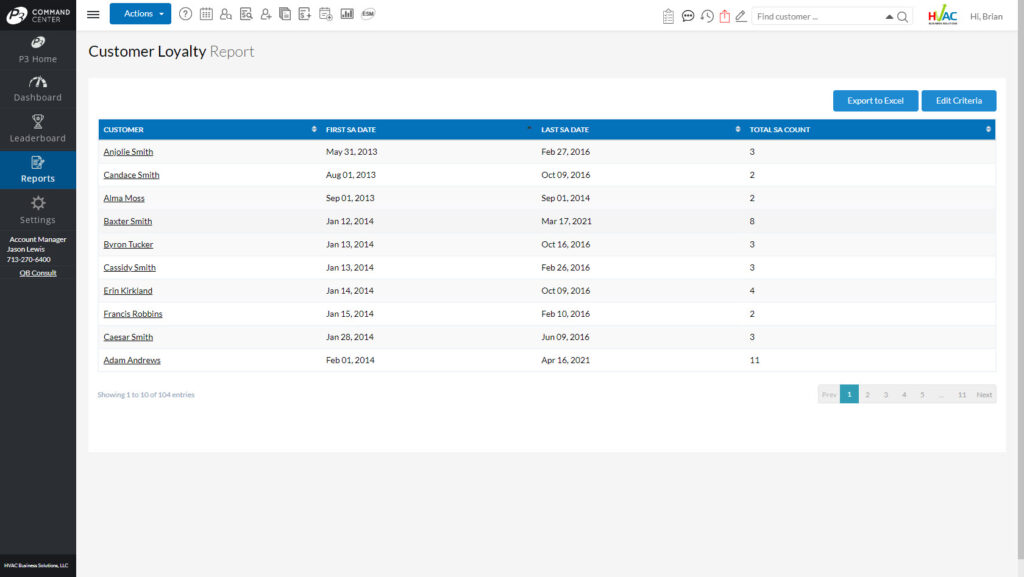
Task: Click the red share icon near search
Action: [725, 16]
